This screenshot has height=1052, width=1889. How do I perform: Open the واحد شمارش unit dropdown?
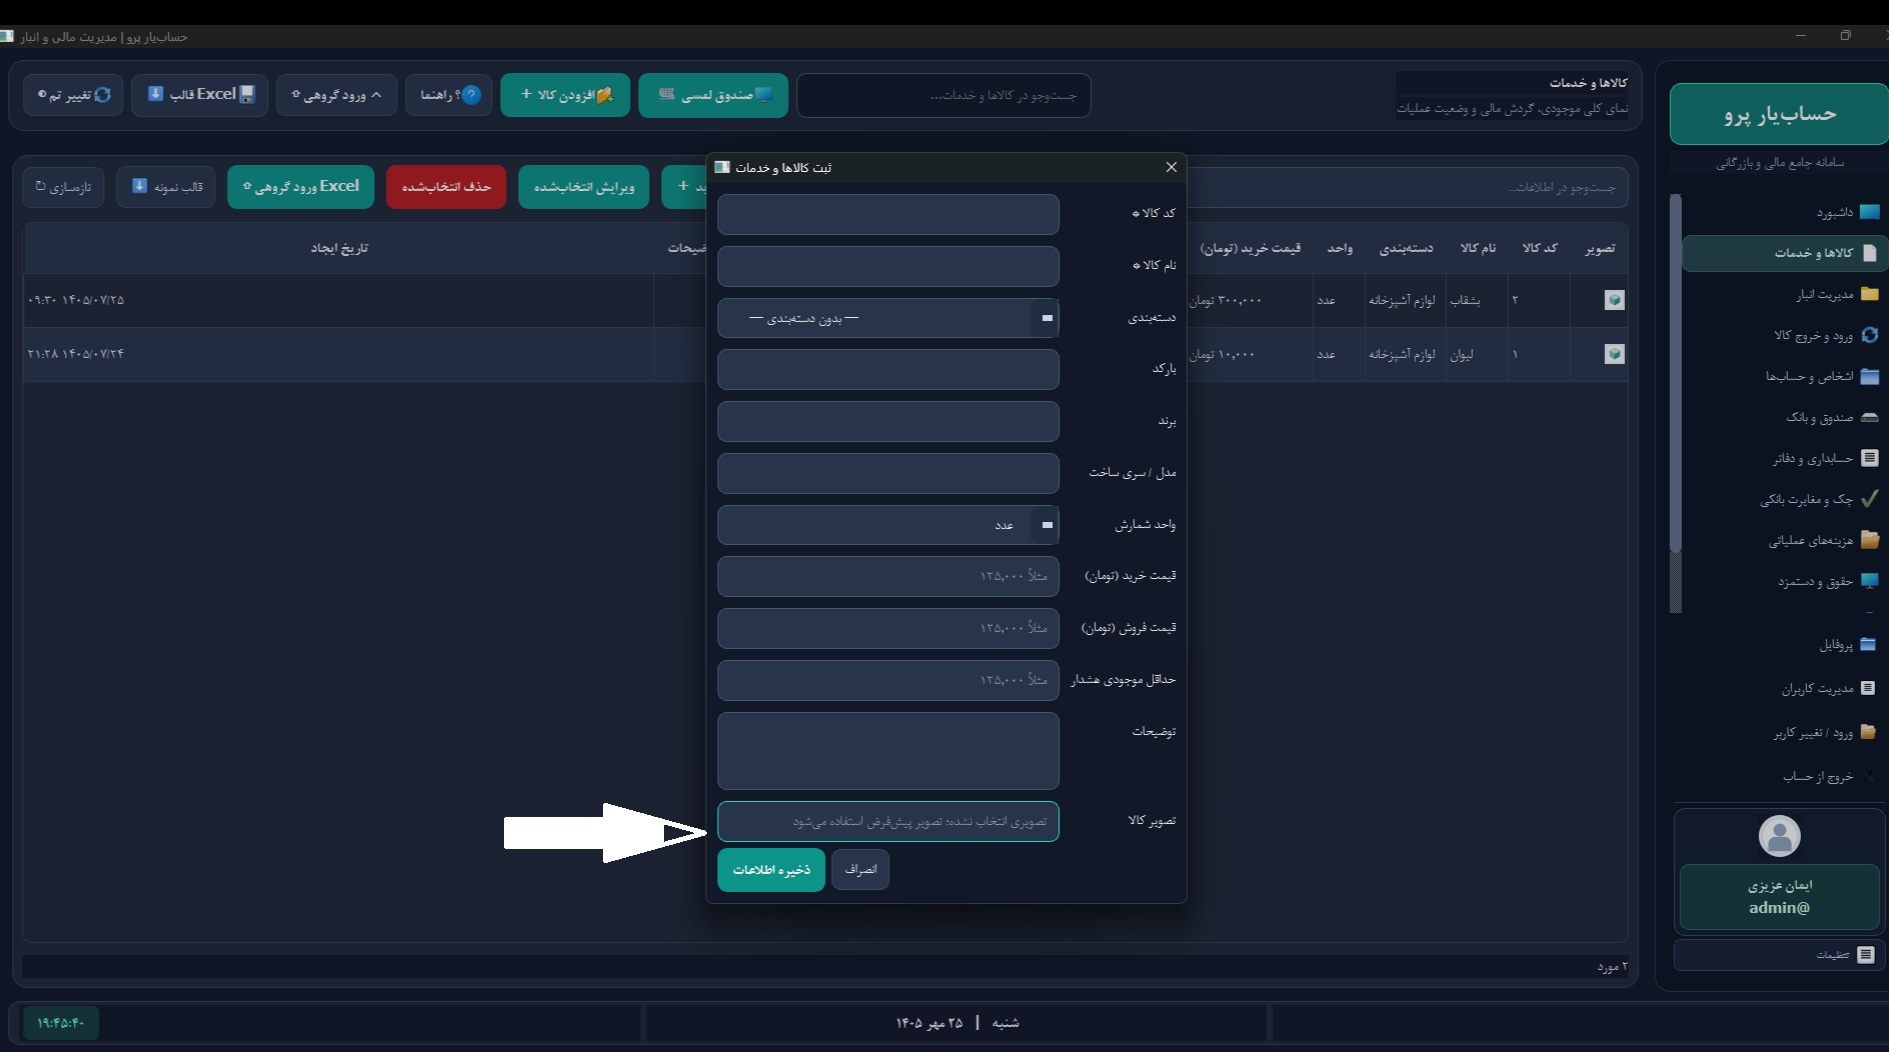coord(888,525)
